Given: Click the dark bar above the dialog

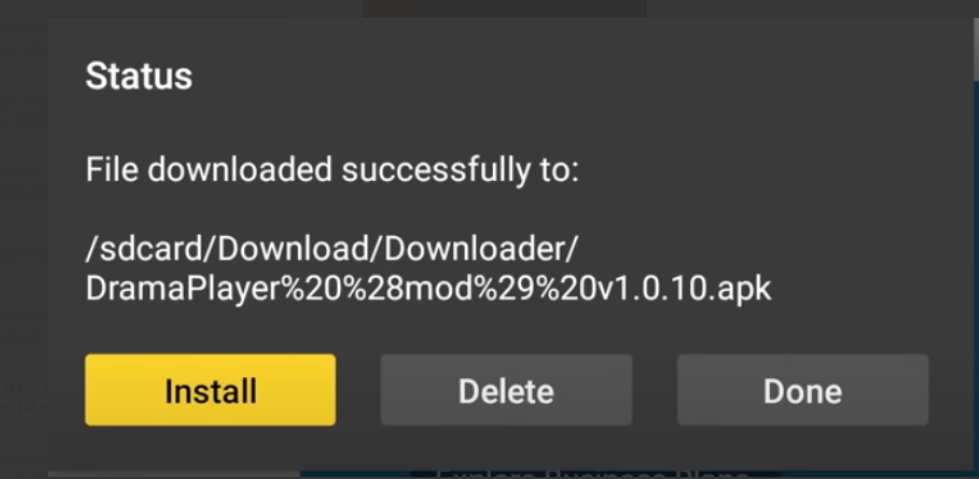Looking at the screenshot, I should 505,8.
